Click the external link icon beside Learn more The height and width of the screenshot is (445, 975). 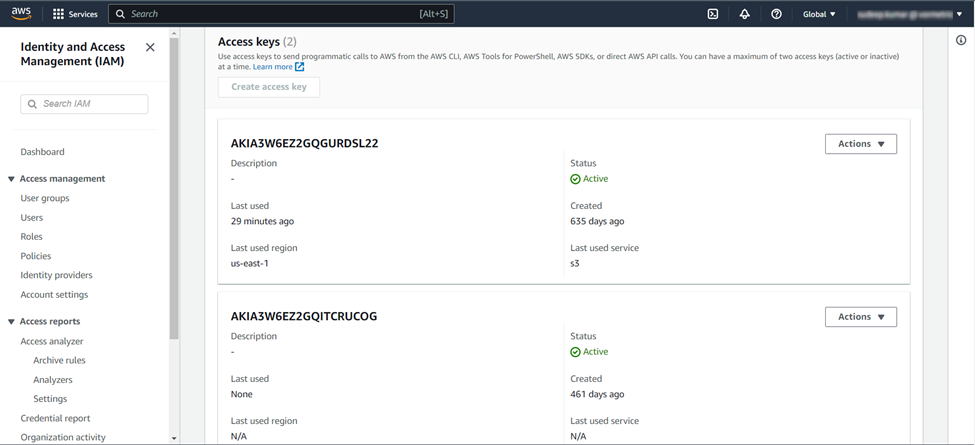[300, 67]
